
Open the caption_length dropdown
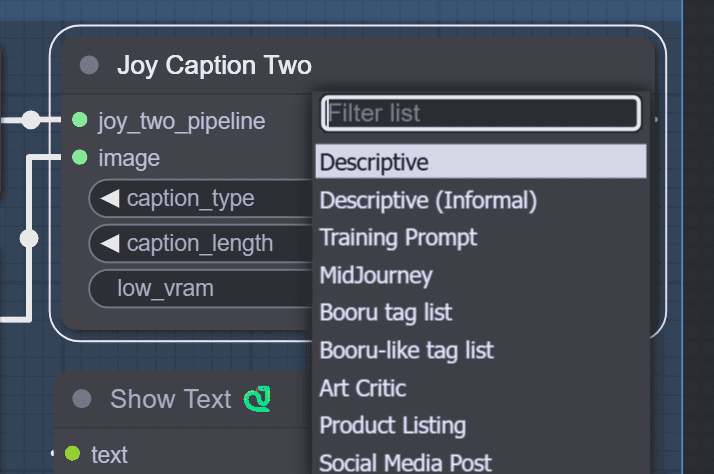click(200, 243)
